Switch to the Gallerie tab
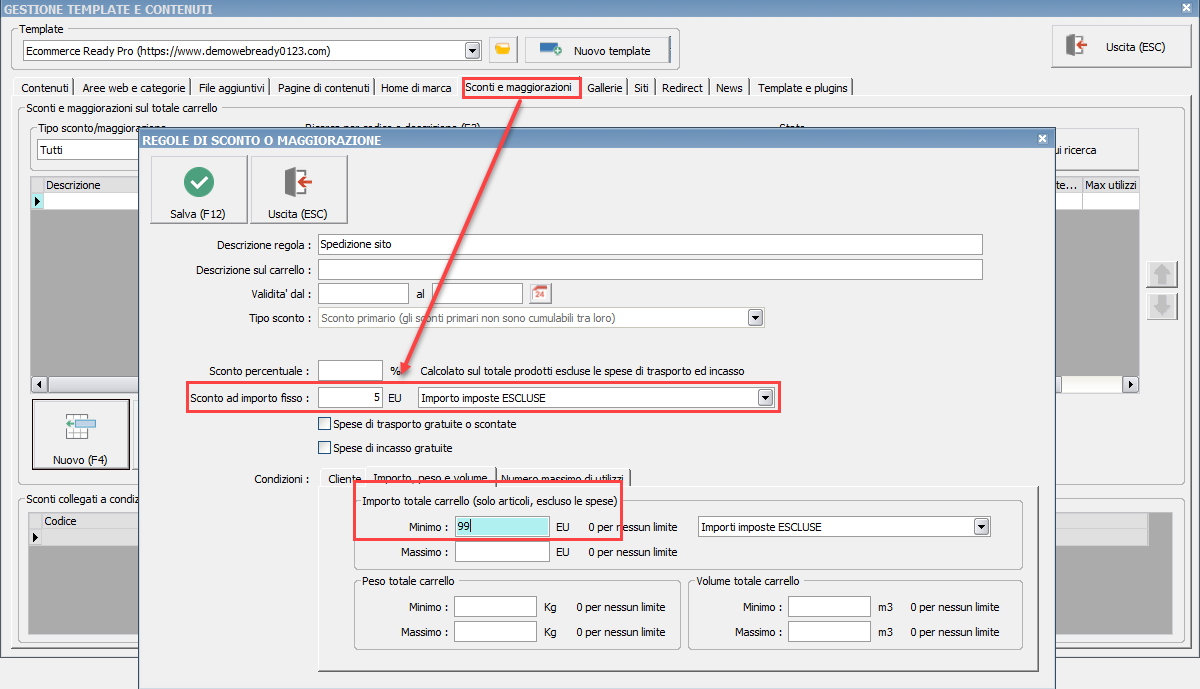Screen dimensions: 1200x689 pyautogui.click(x=605, y=88)
